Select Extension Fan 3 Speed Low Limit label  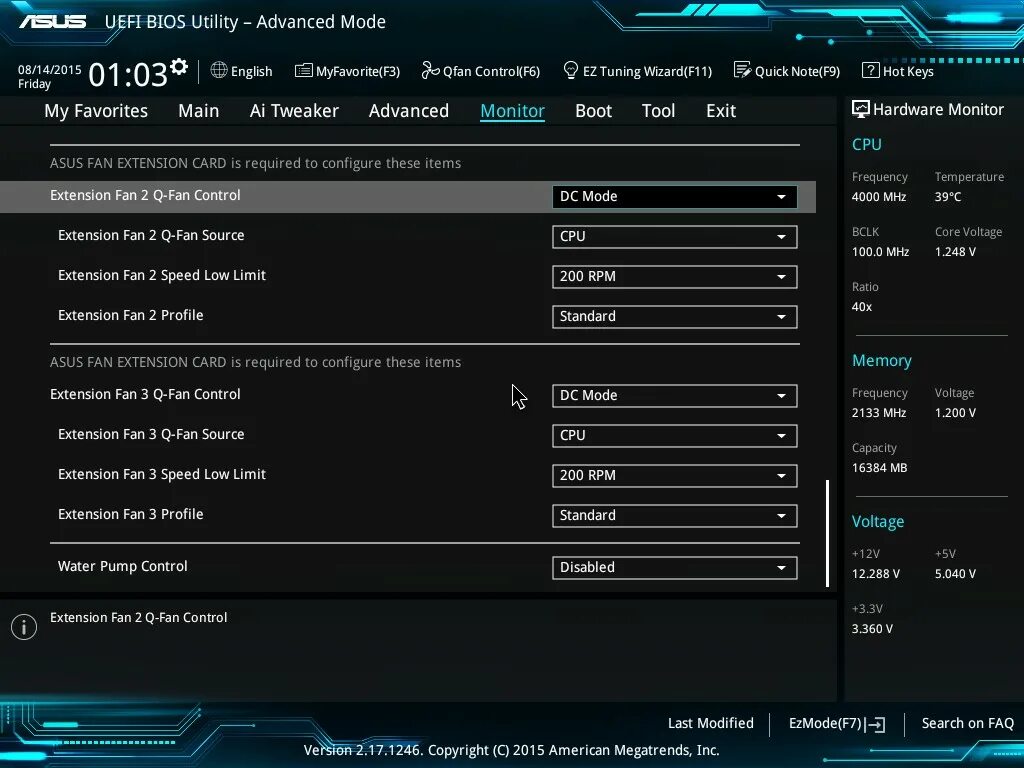tap(162, 474)
